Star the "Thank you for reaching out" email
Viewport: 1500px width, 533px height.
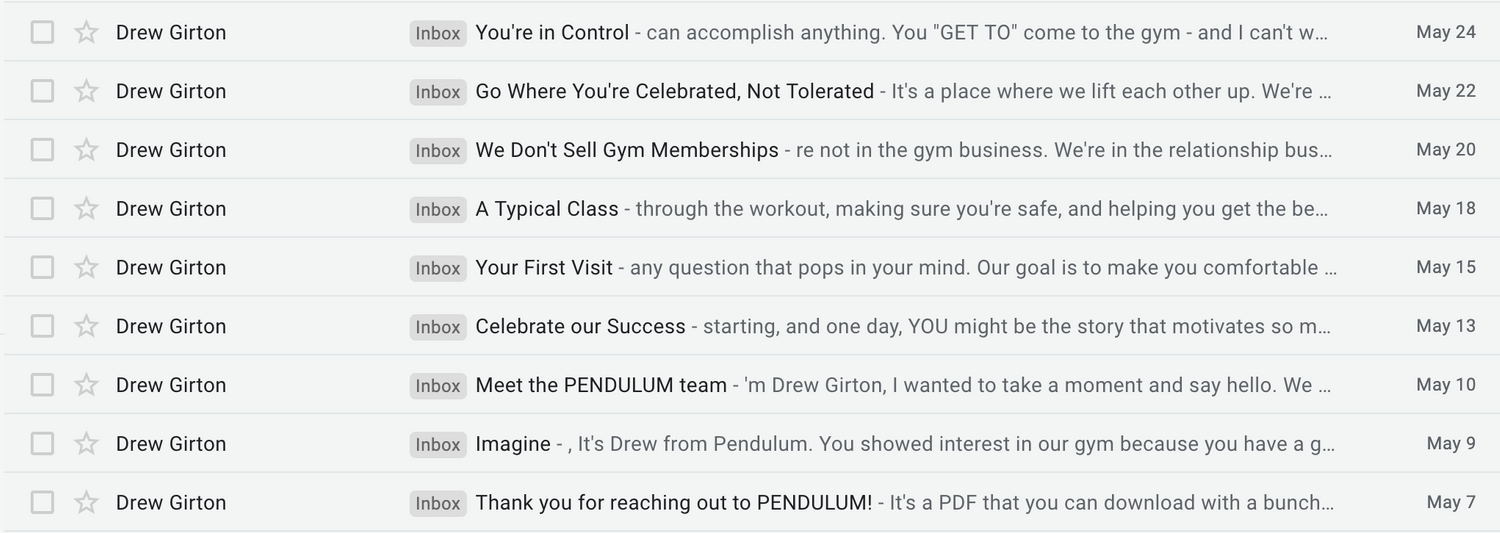87,503
